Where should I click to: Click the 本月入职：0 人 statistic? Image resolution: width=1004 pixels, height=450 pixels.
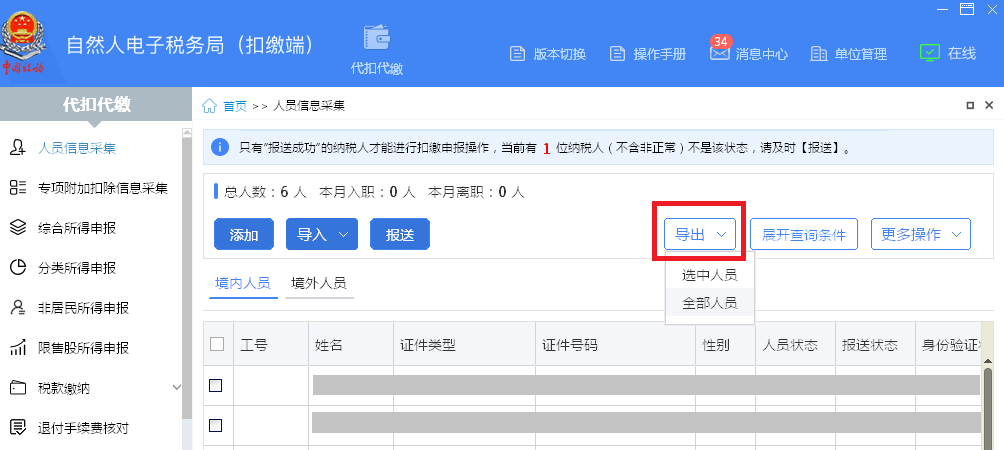(368, 191)
